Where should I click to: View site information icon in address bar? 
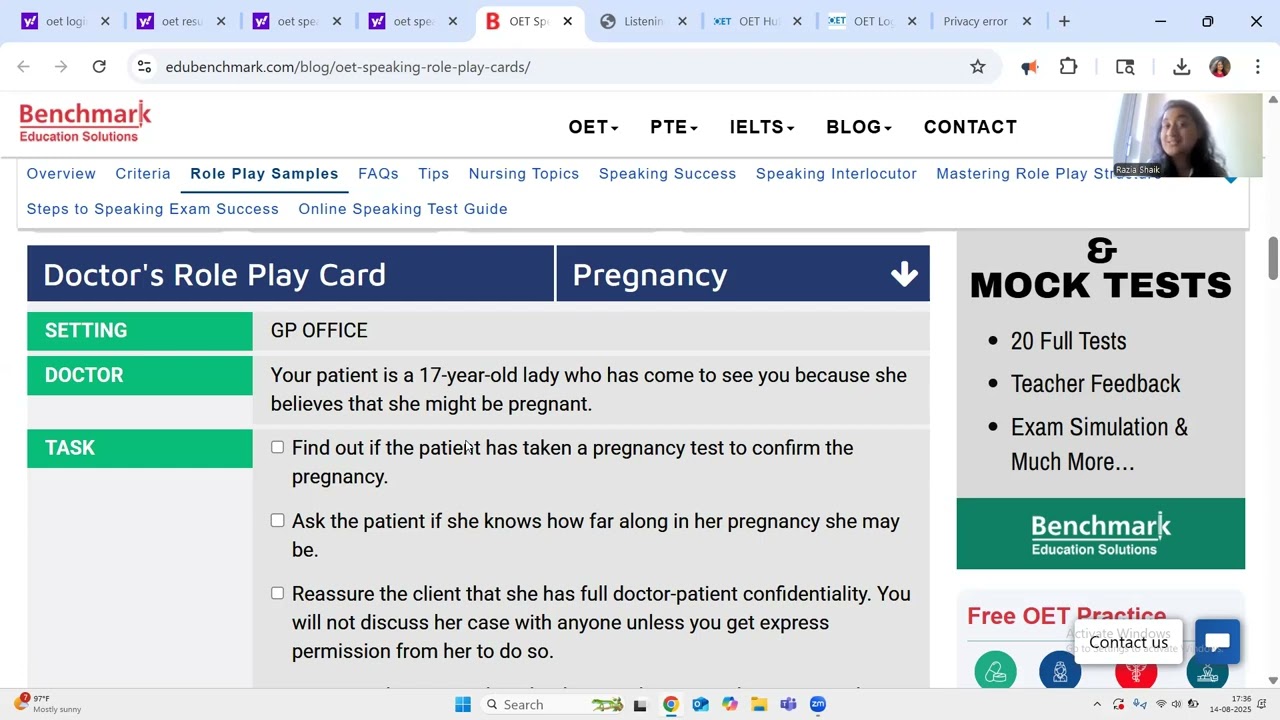[x=144, y=67]
